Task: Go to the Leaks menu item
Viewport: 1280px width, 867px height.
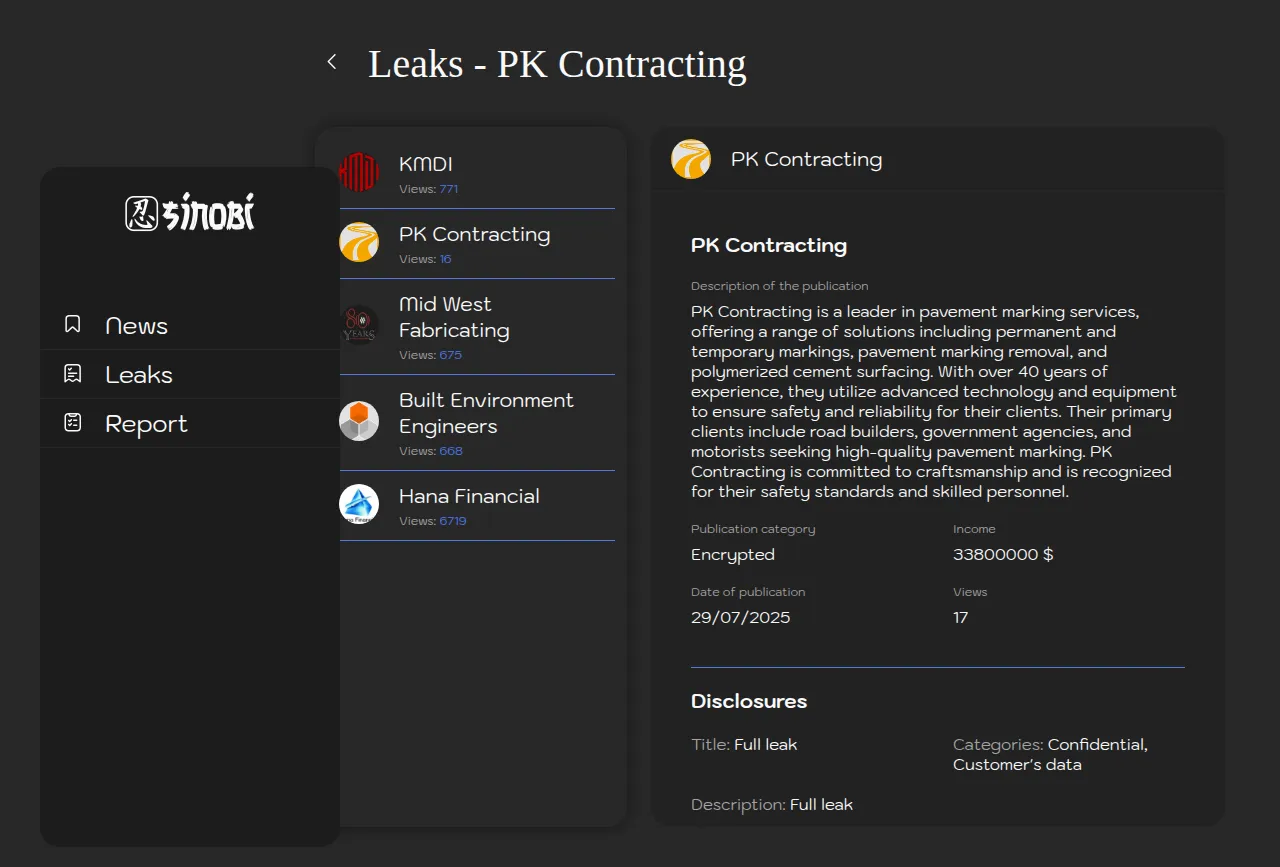Action: (x=139, y=375)
